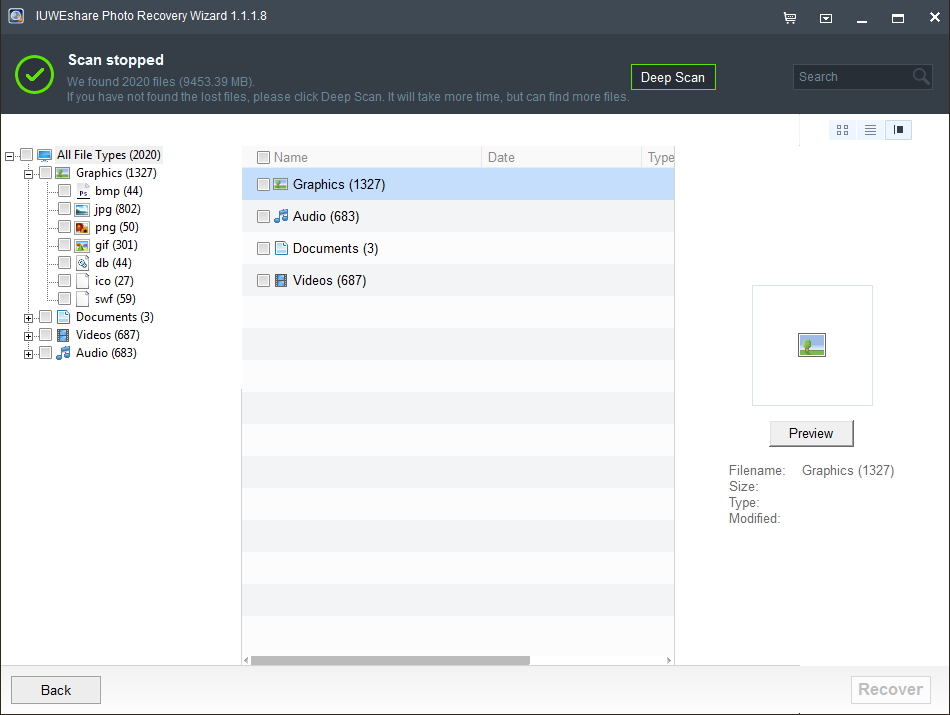This screenshot has width=950, height=715.
Task: Tick the bmp (44) checkbox
Action: [x=64, y=191]
